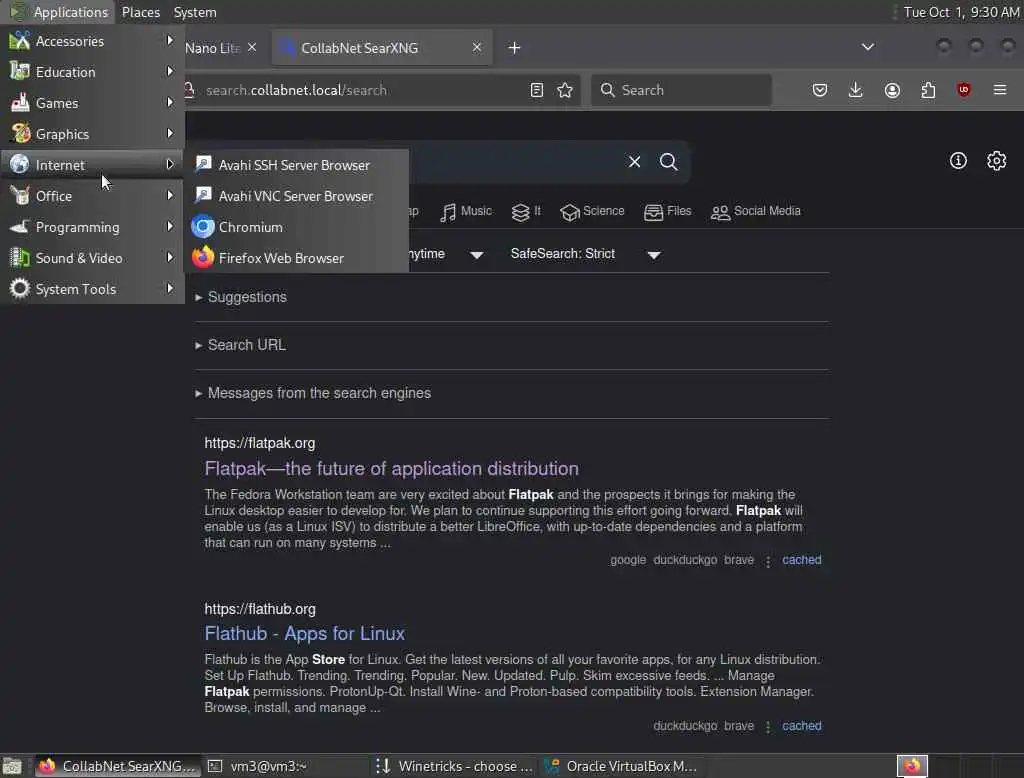1024x778 pixels.
Task: Open the Extensions puzzle icon
Action: pyautogui.click(x=928, y=90)
